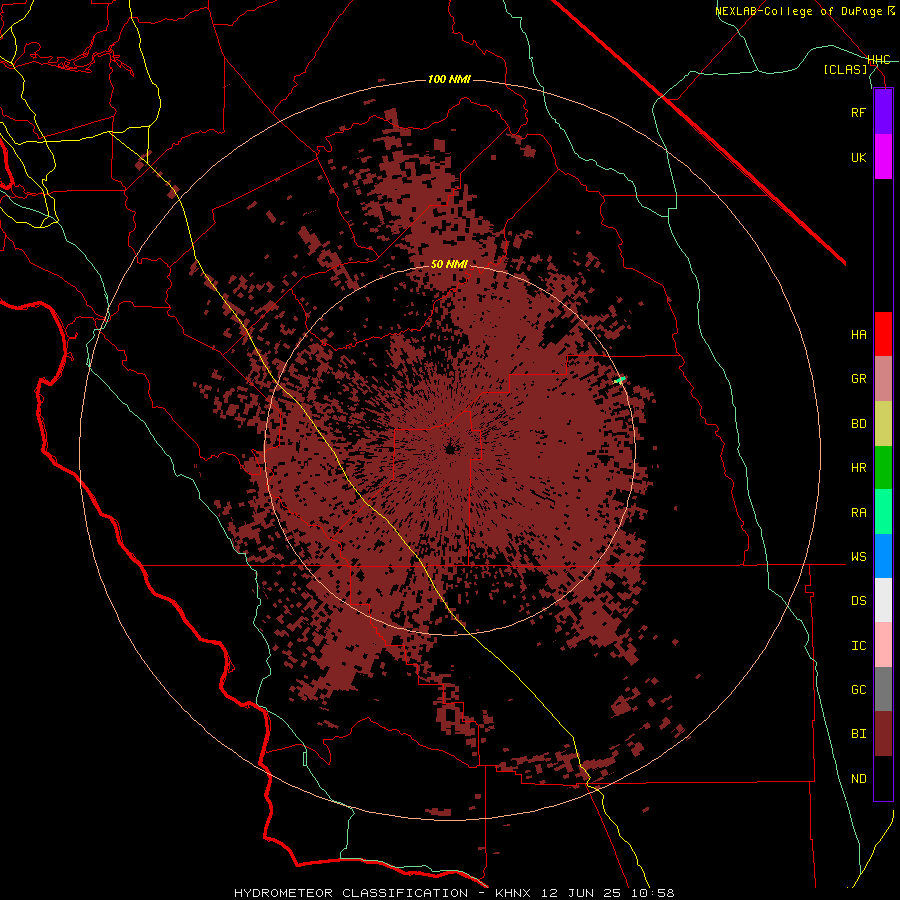Select the IC light-pink legend swatch
This screenshot has width=900, height=900.
pos(883,645)
